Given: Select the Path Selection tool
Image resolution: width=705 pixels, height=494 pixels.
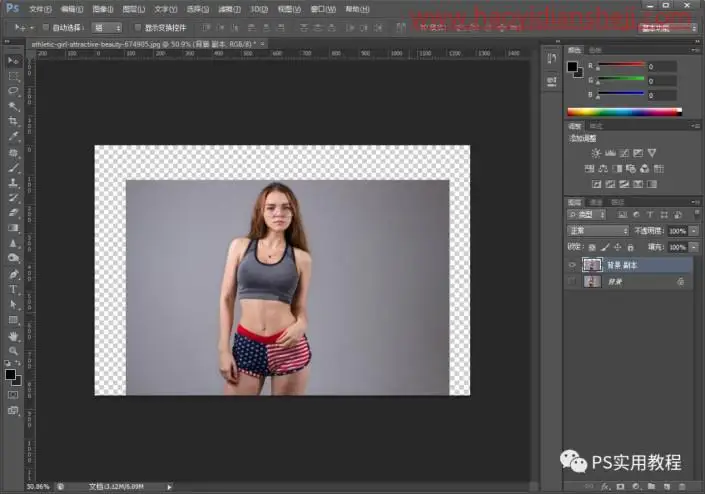Looking at the screenshot, I should coord(13,305).
